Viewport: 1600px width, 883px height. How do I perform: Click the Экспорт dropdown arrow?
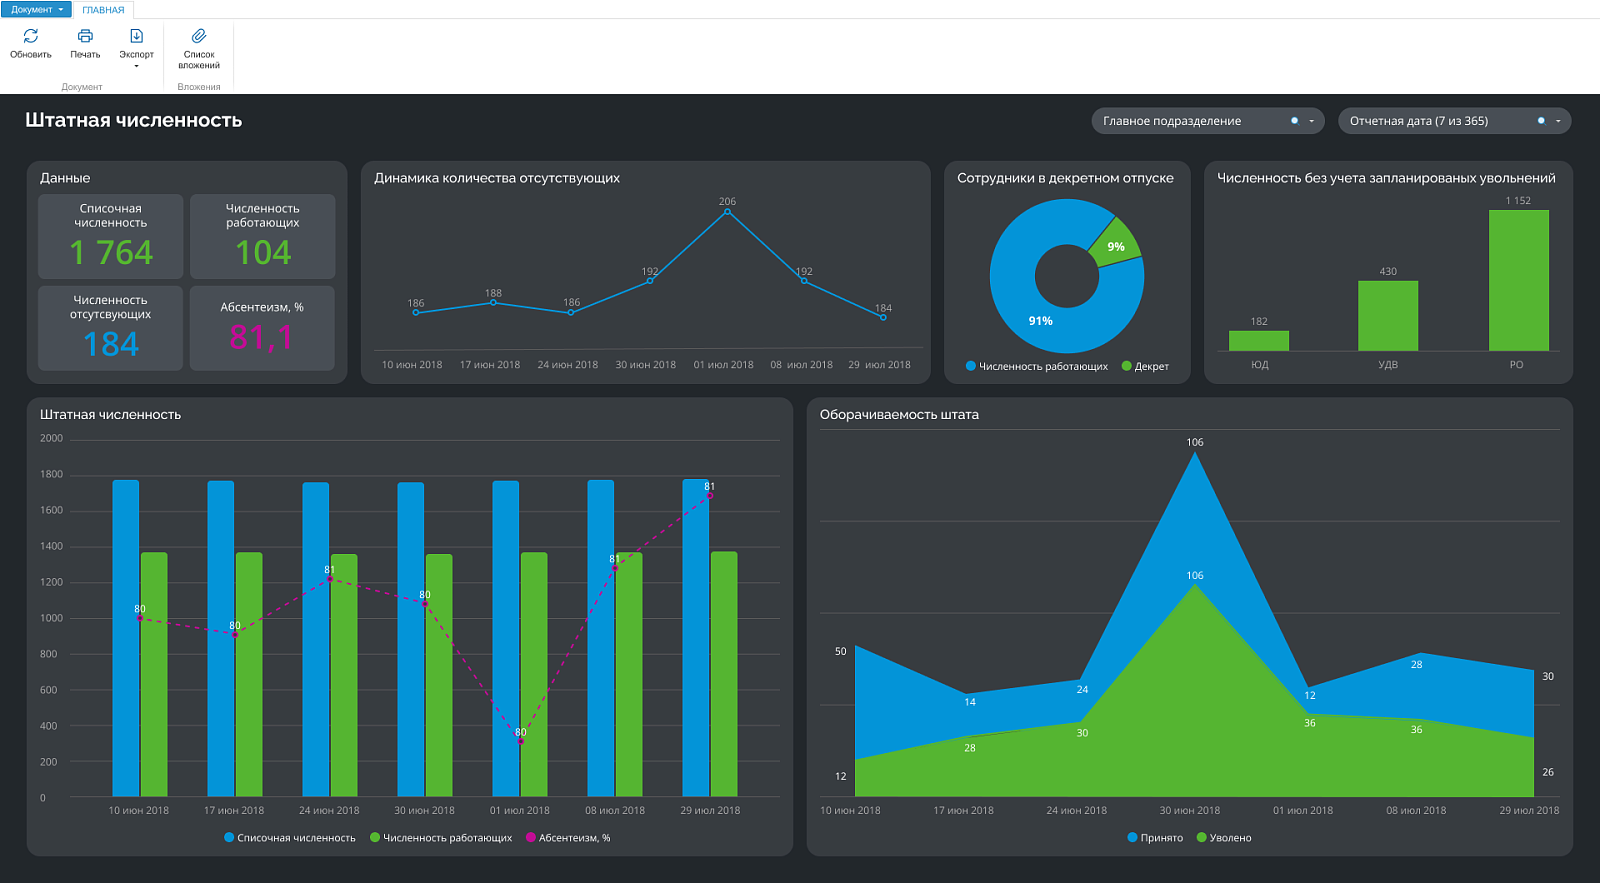tap(136, 66)
